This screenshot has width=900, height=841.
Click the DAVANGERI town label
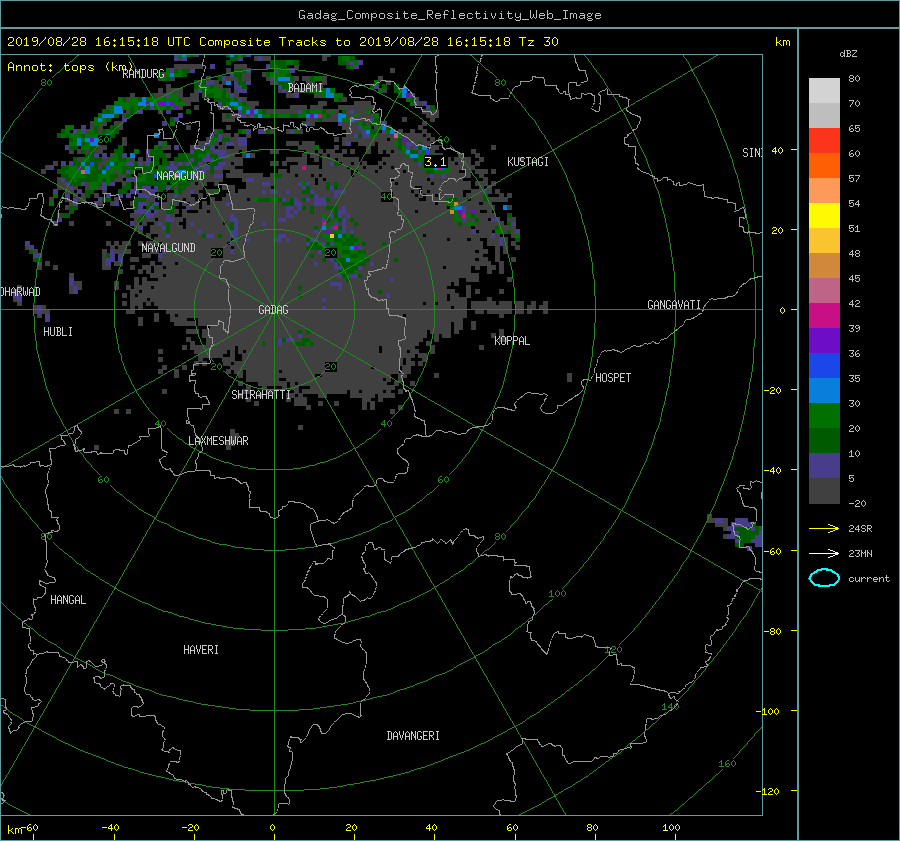(x=413, y=736)
